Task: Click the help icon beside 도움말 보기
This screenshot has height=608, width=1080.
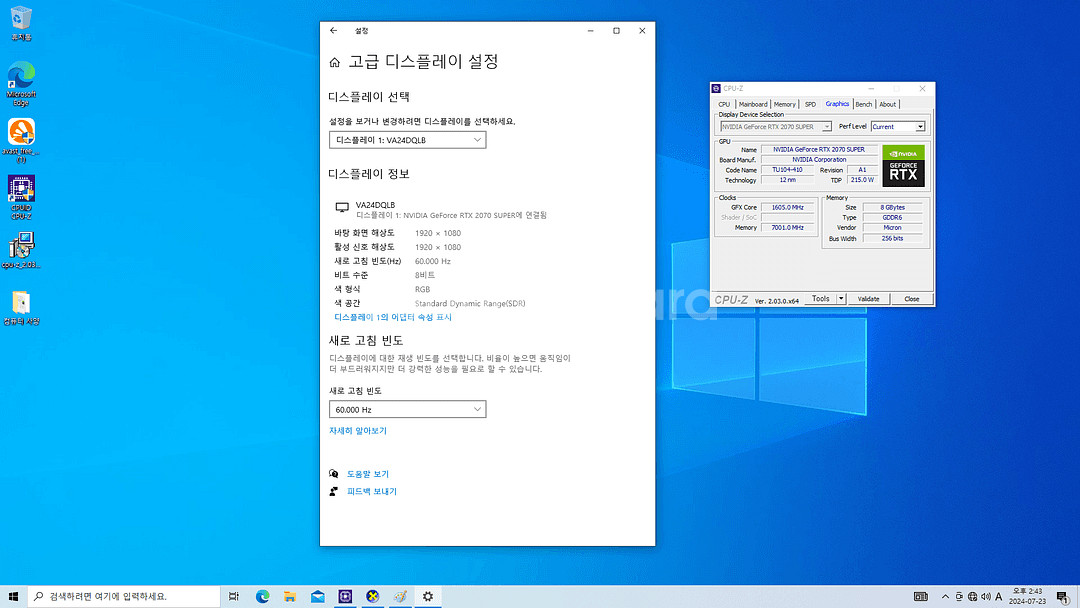Action: pyautogui.click(x=333, y=474)
